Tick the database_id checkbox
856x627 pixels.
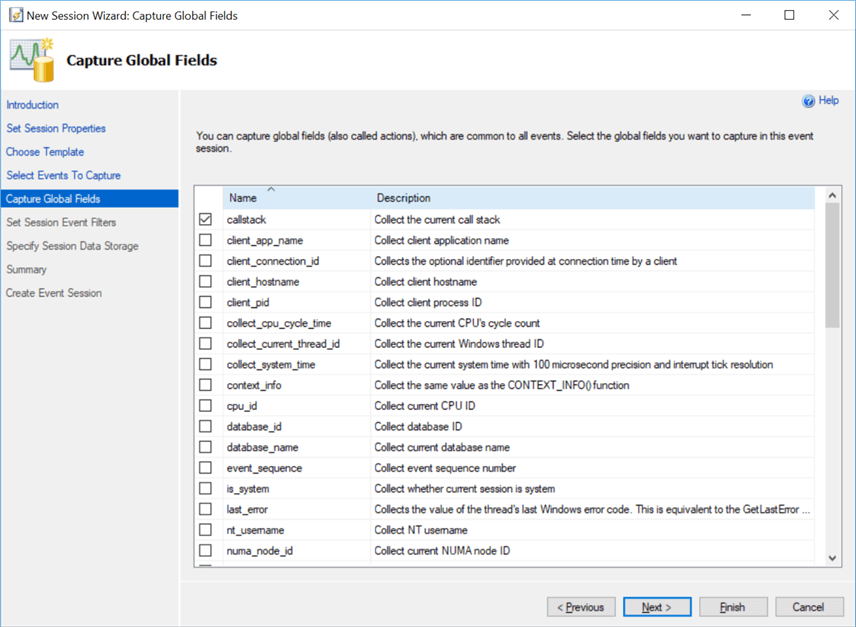pos(205,426)
